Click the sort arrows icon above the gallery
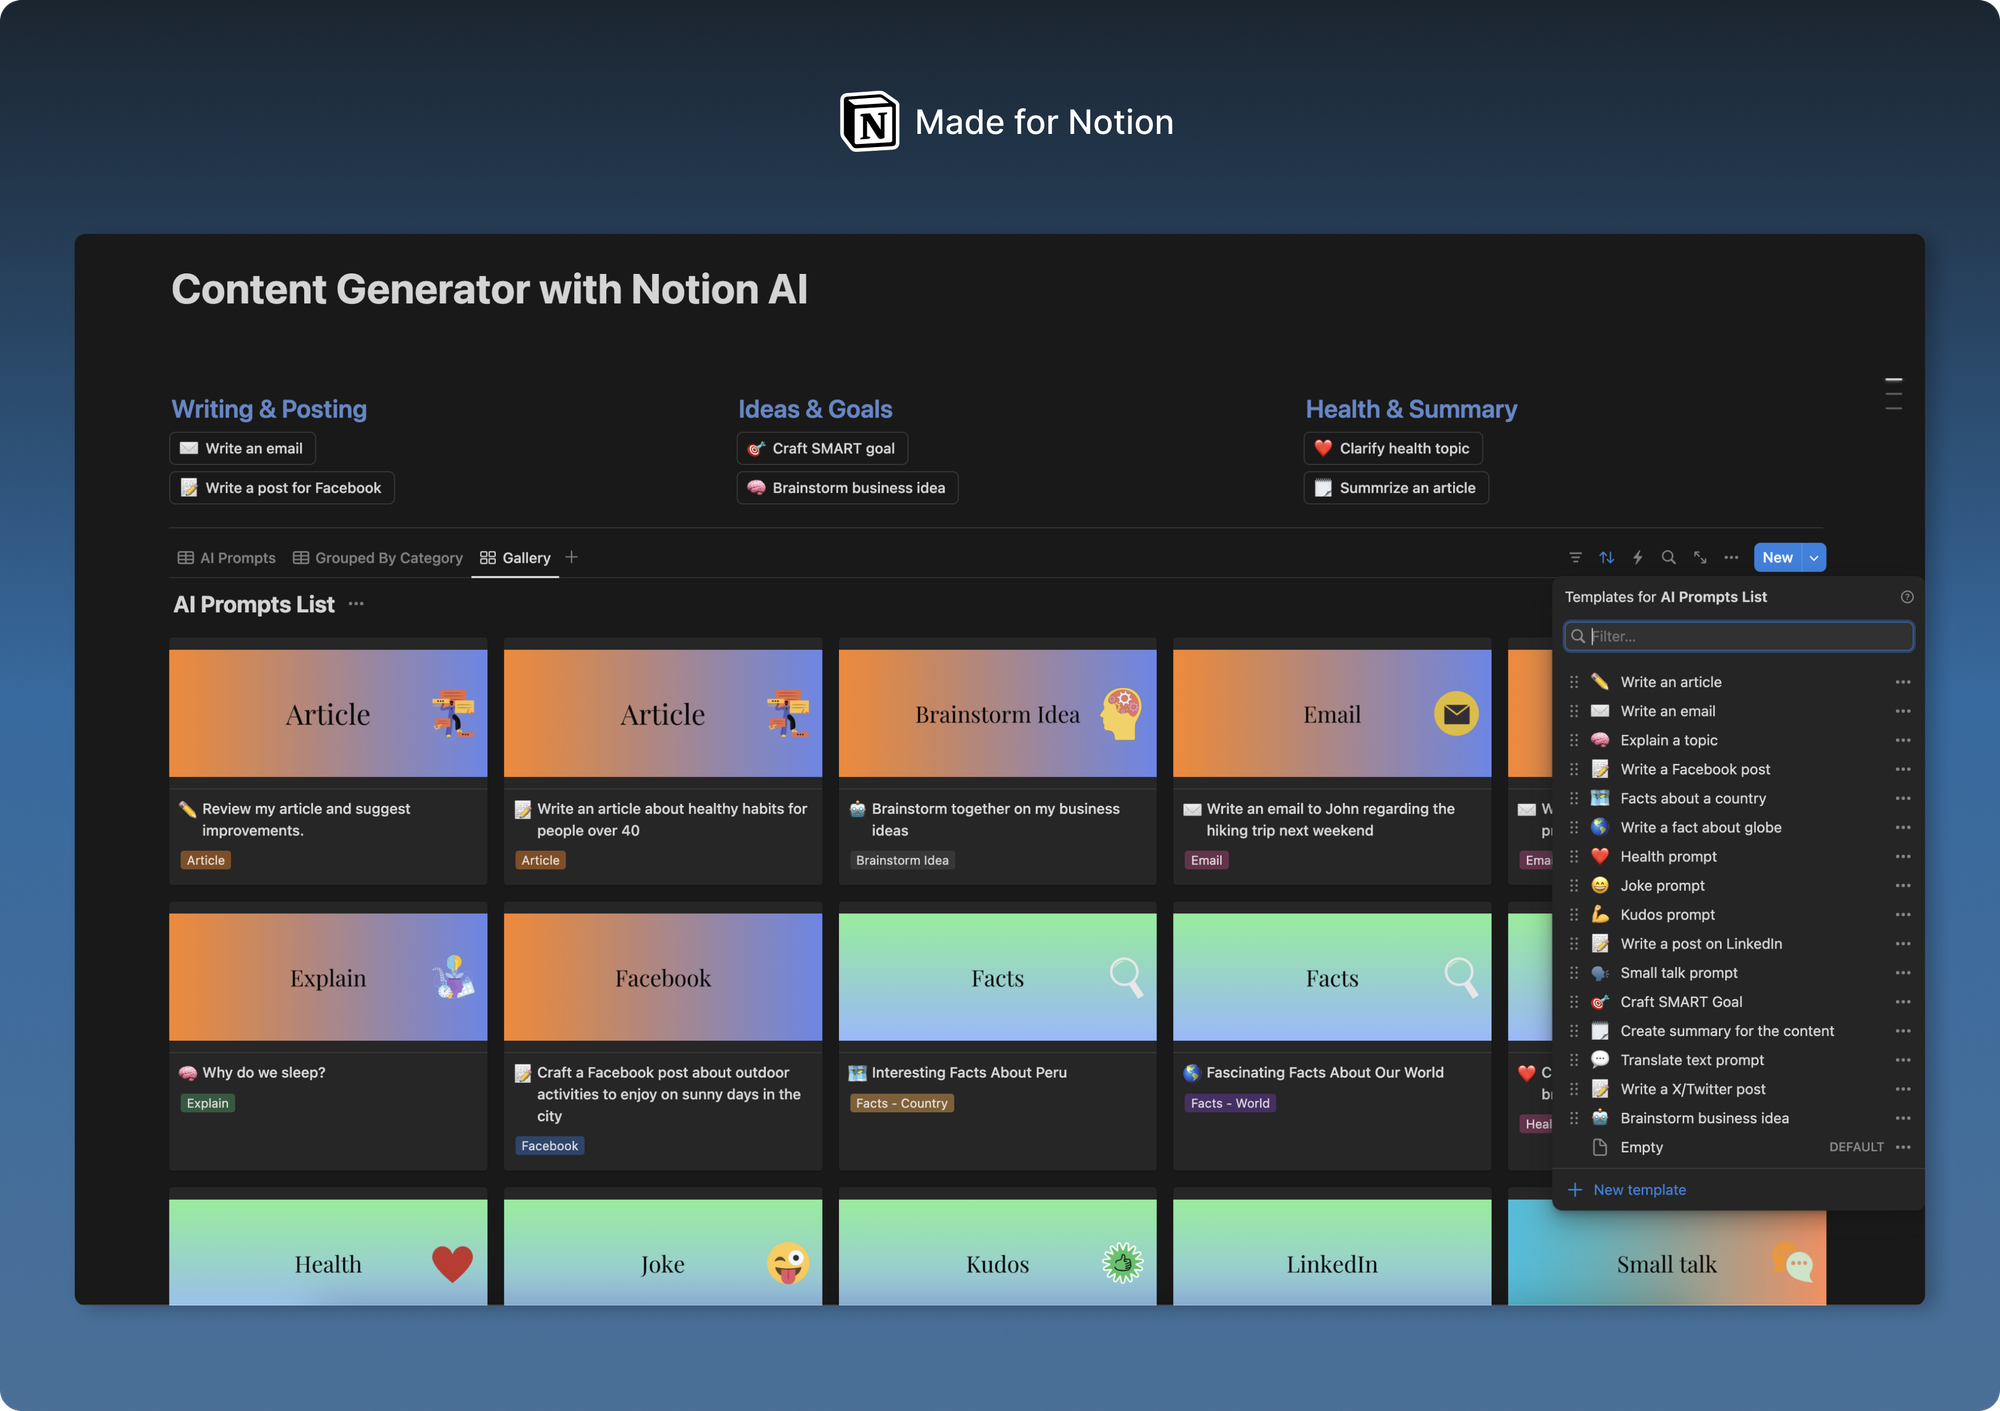Viewport: 2000px width, 1411px height. [1606, 557]
